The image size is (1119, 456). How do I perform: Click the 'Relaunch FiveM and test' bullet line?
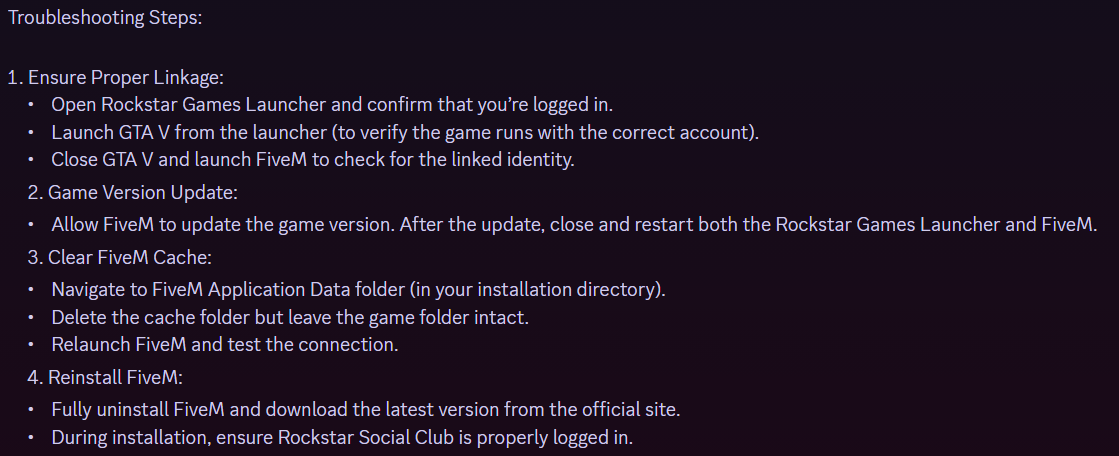pos(225,344)
